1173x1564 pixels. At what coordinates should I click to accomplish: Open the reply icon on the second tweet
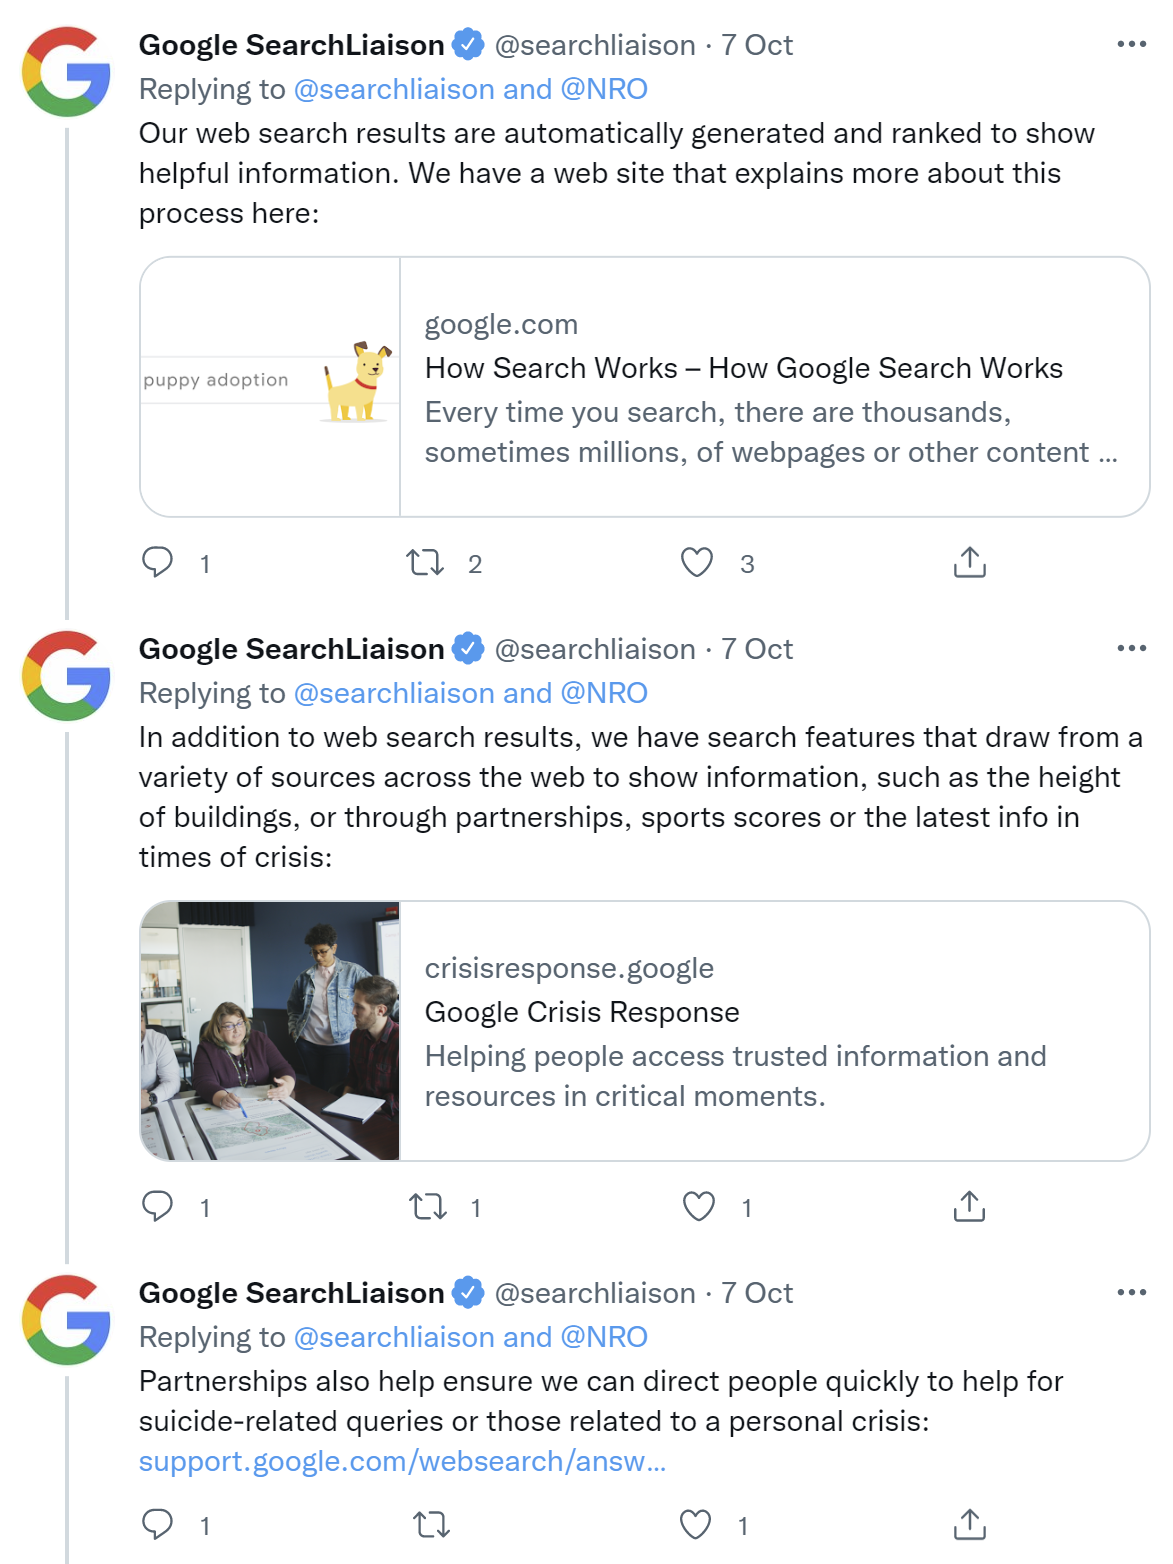(160, 1208)
